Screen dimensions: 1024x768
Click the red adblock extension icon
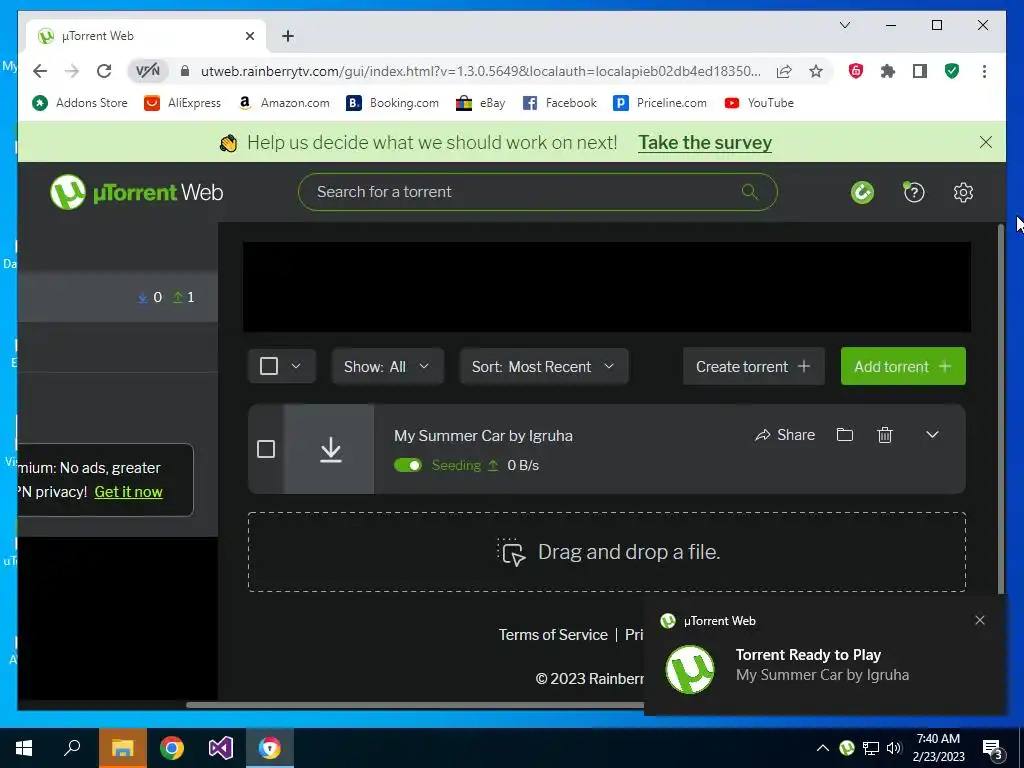coord(856,71)
